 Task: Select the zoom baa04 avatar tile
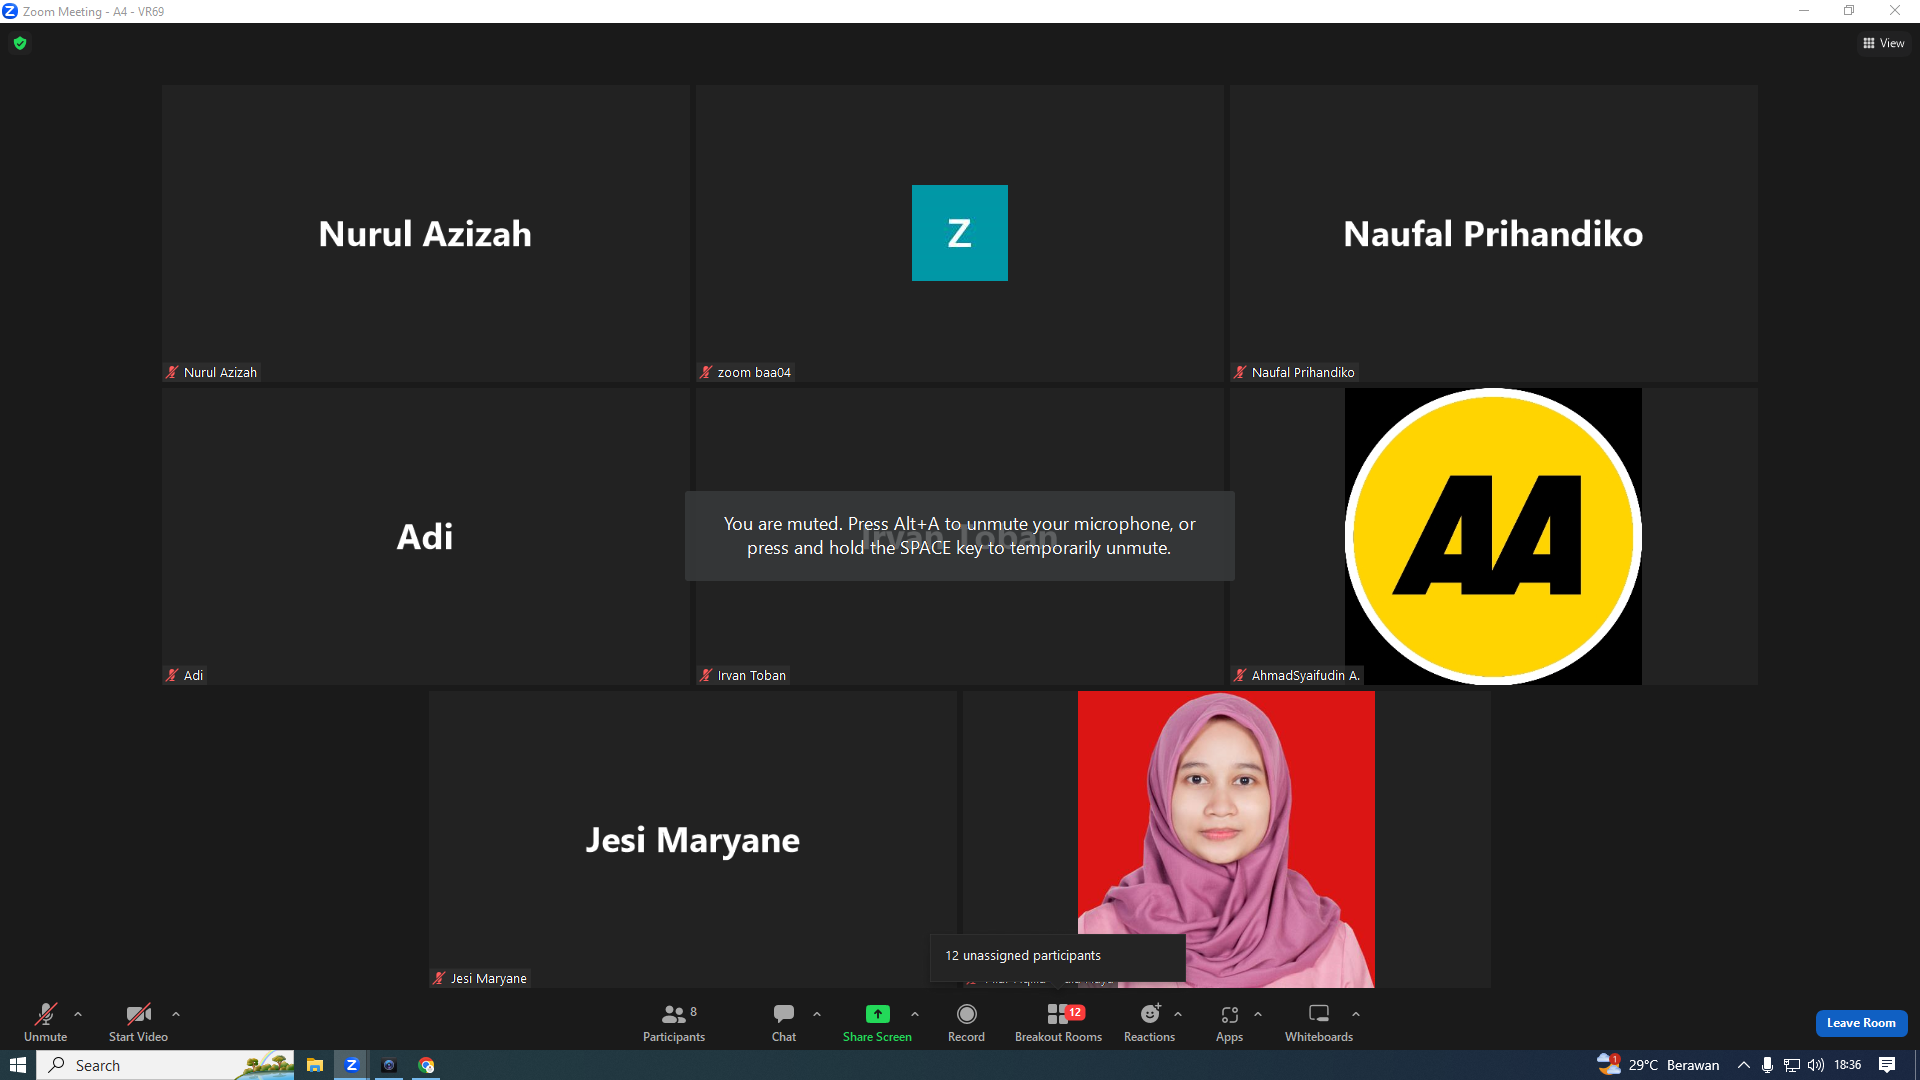coord(959,233)
